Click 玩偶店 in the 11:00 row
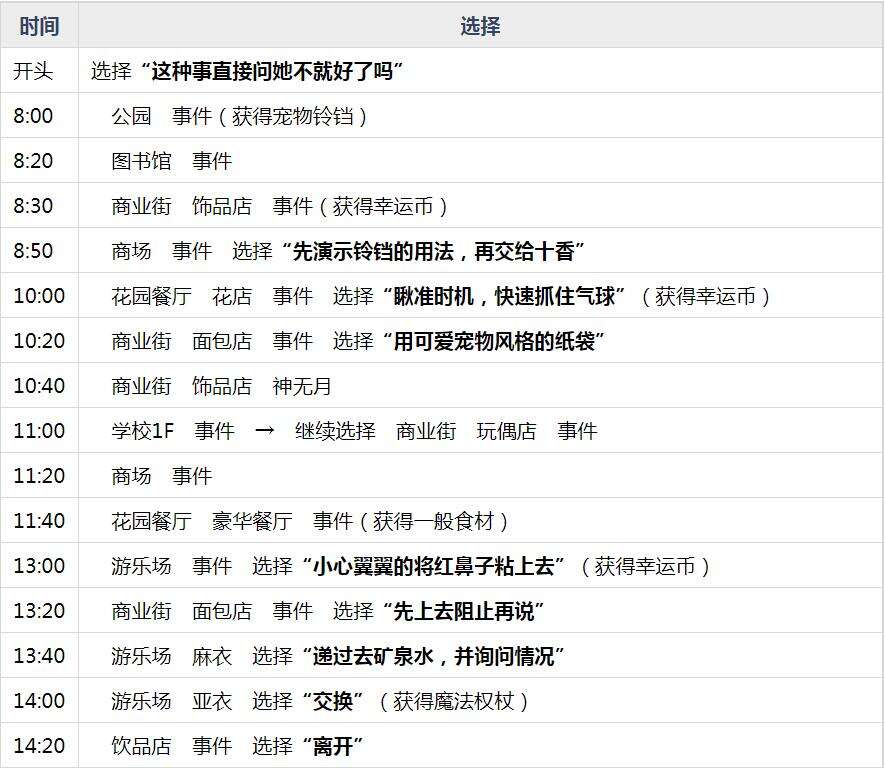This screenshot has height=768, width=885. 506,431
